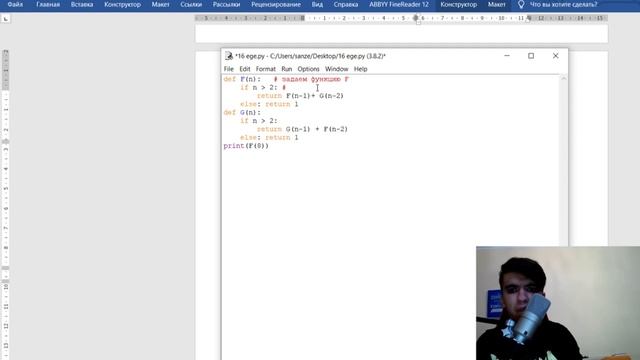Viewport: 640px width, 360px height.
Task: Click the IDLE Python icon in title bar
Action: pos(229,56)
